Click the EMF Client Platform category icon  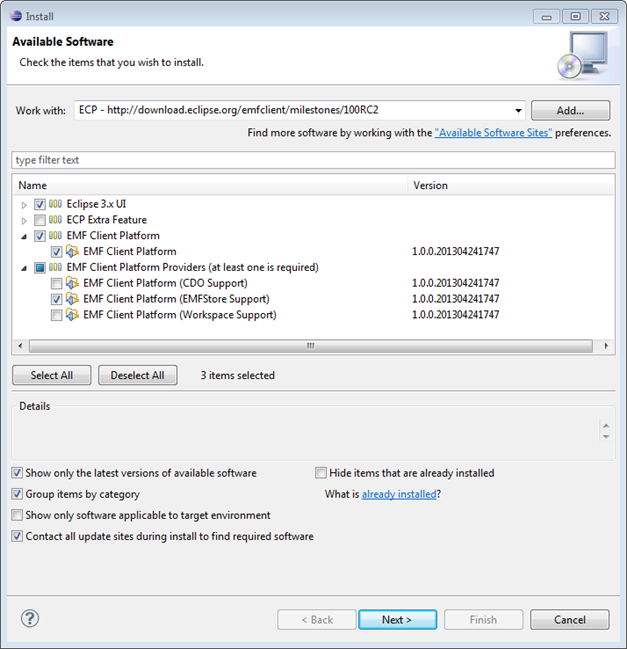point(55,235)
